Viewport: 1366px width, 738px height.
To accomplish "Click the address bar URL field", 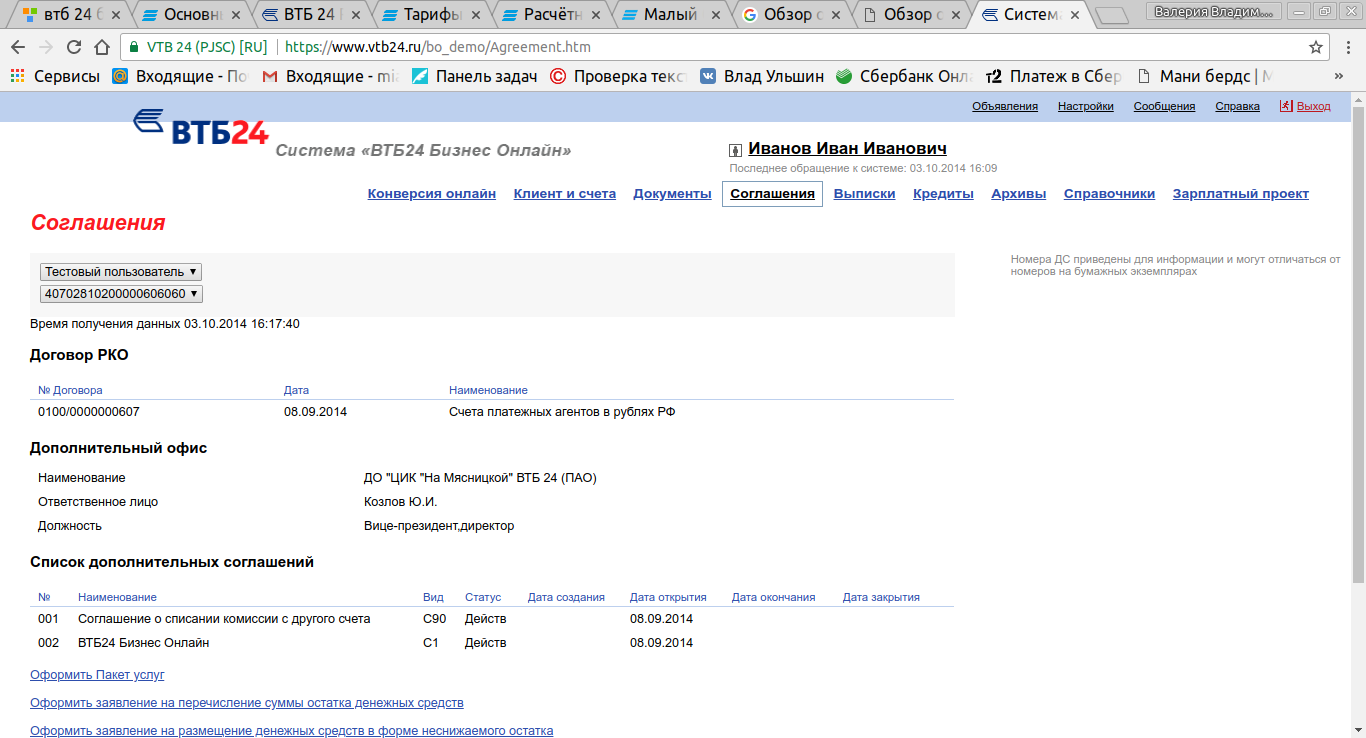I will pyautogui.click(x=700, y=47).
